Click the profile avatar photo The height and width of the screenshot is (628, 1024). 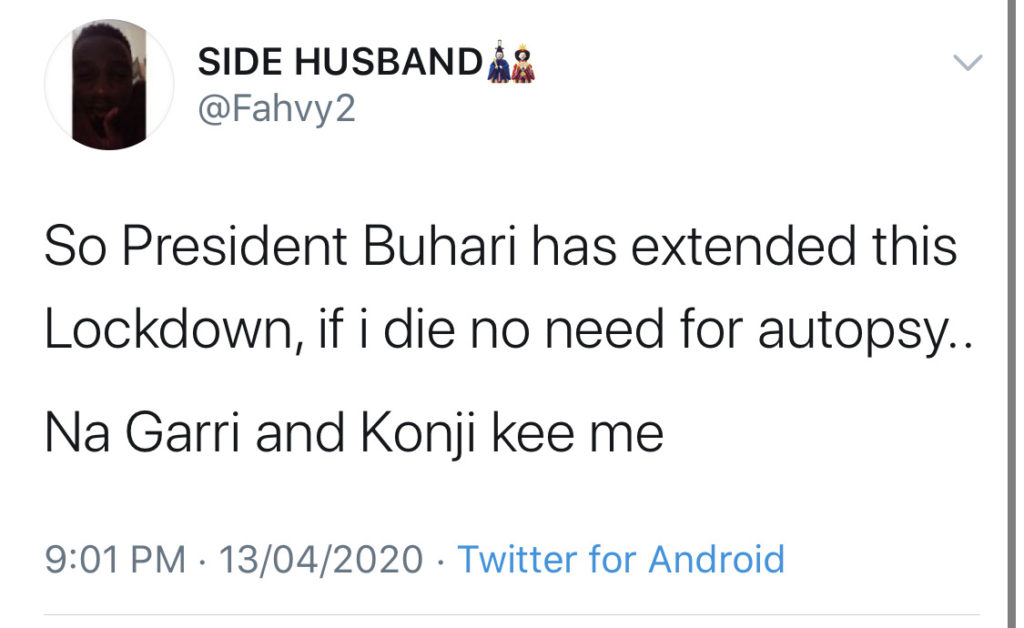[x=109, y=86]
